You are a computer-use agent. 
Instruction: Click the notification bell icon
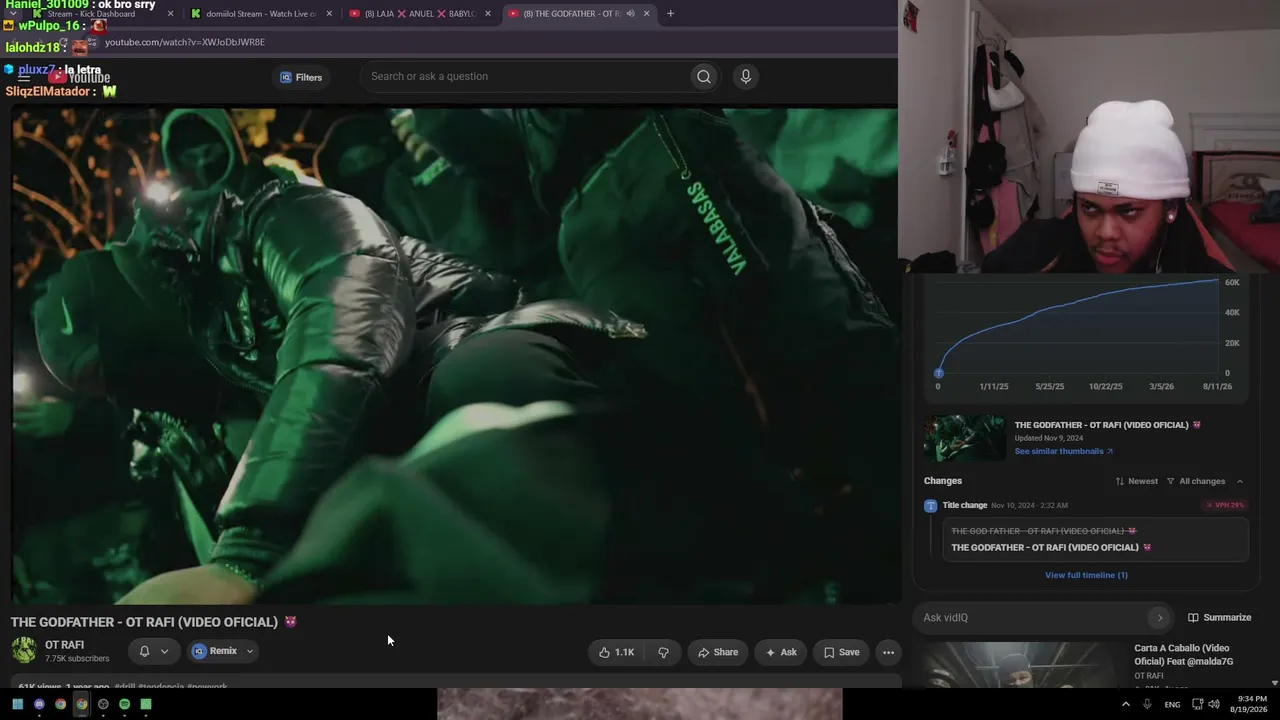[x=144, y=651]
